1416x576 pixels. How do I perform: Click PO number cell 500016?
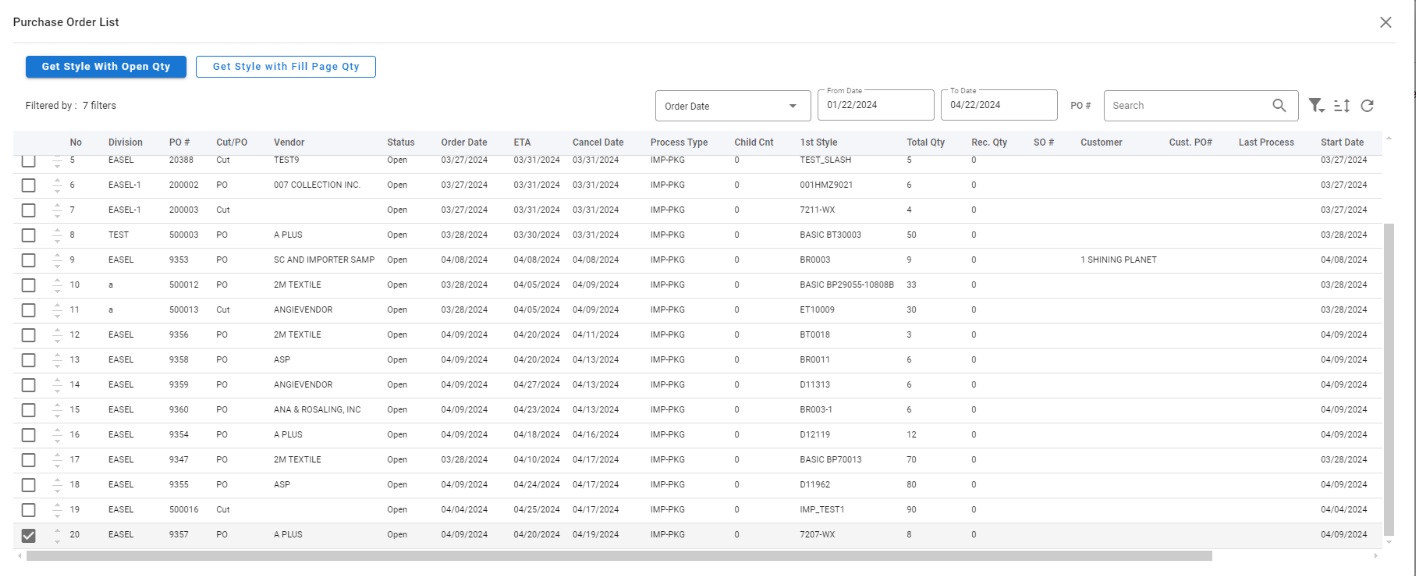[183, 510]
